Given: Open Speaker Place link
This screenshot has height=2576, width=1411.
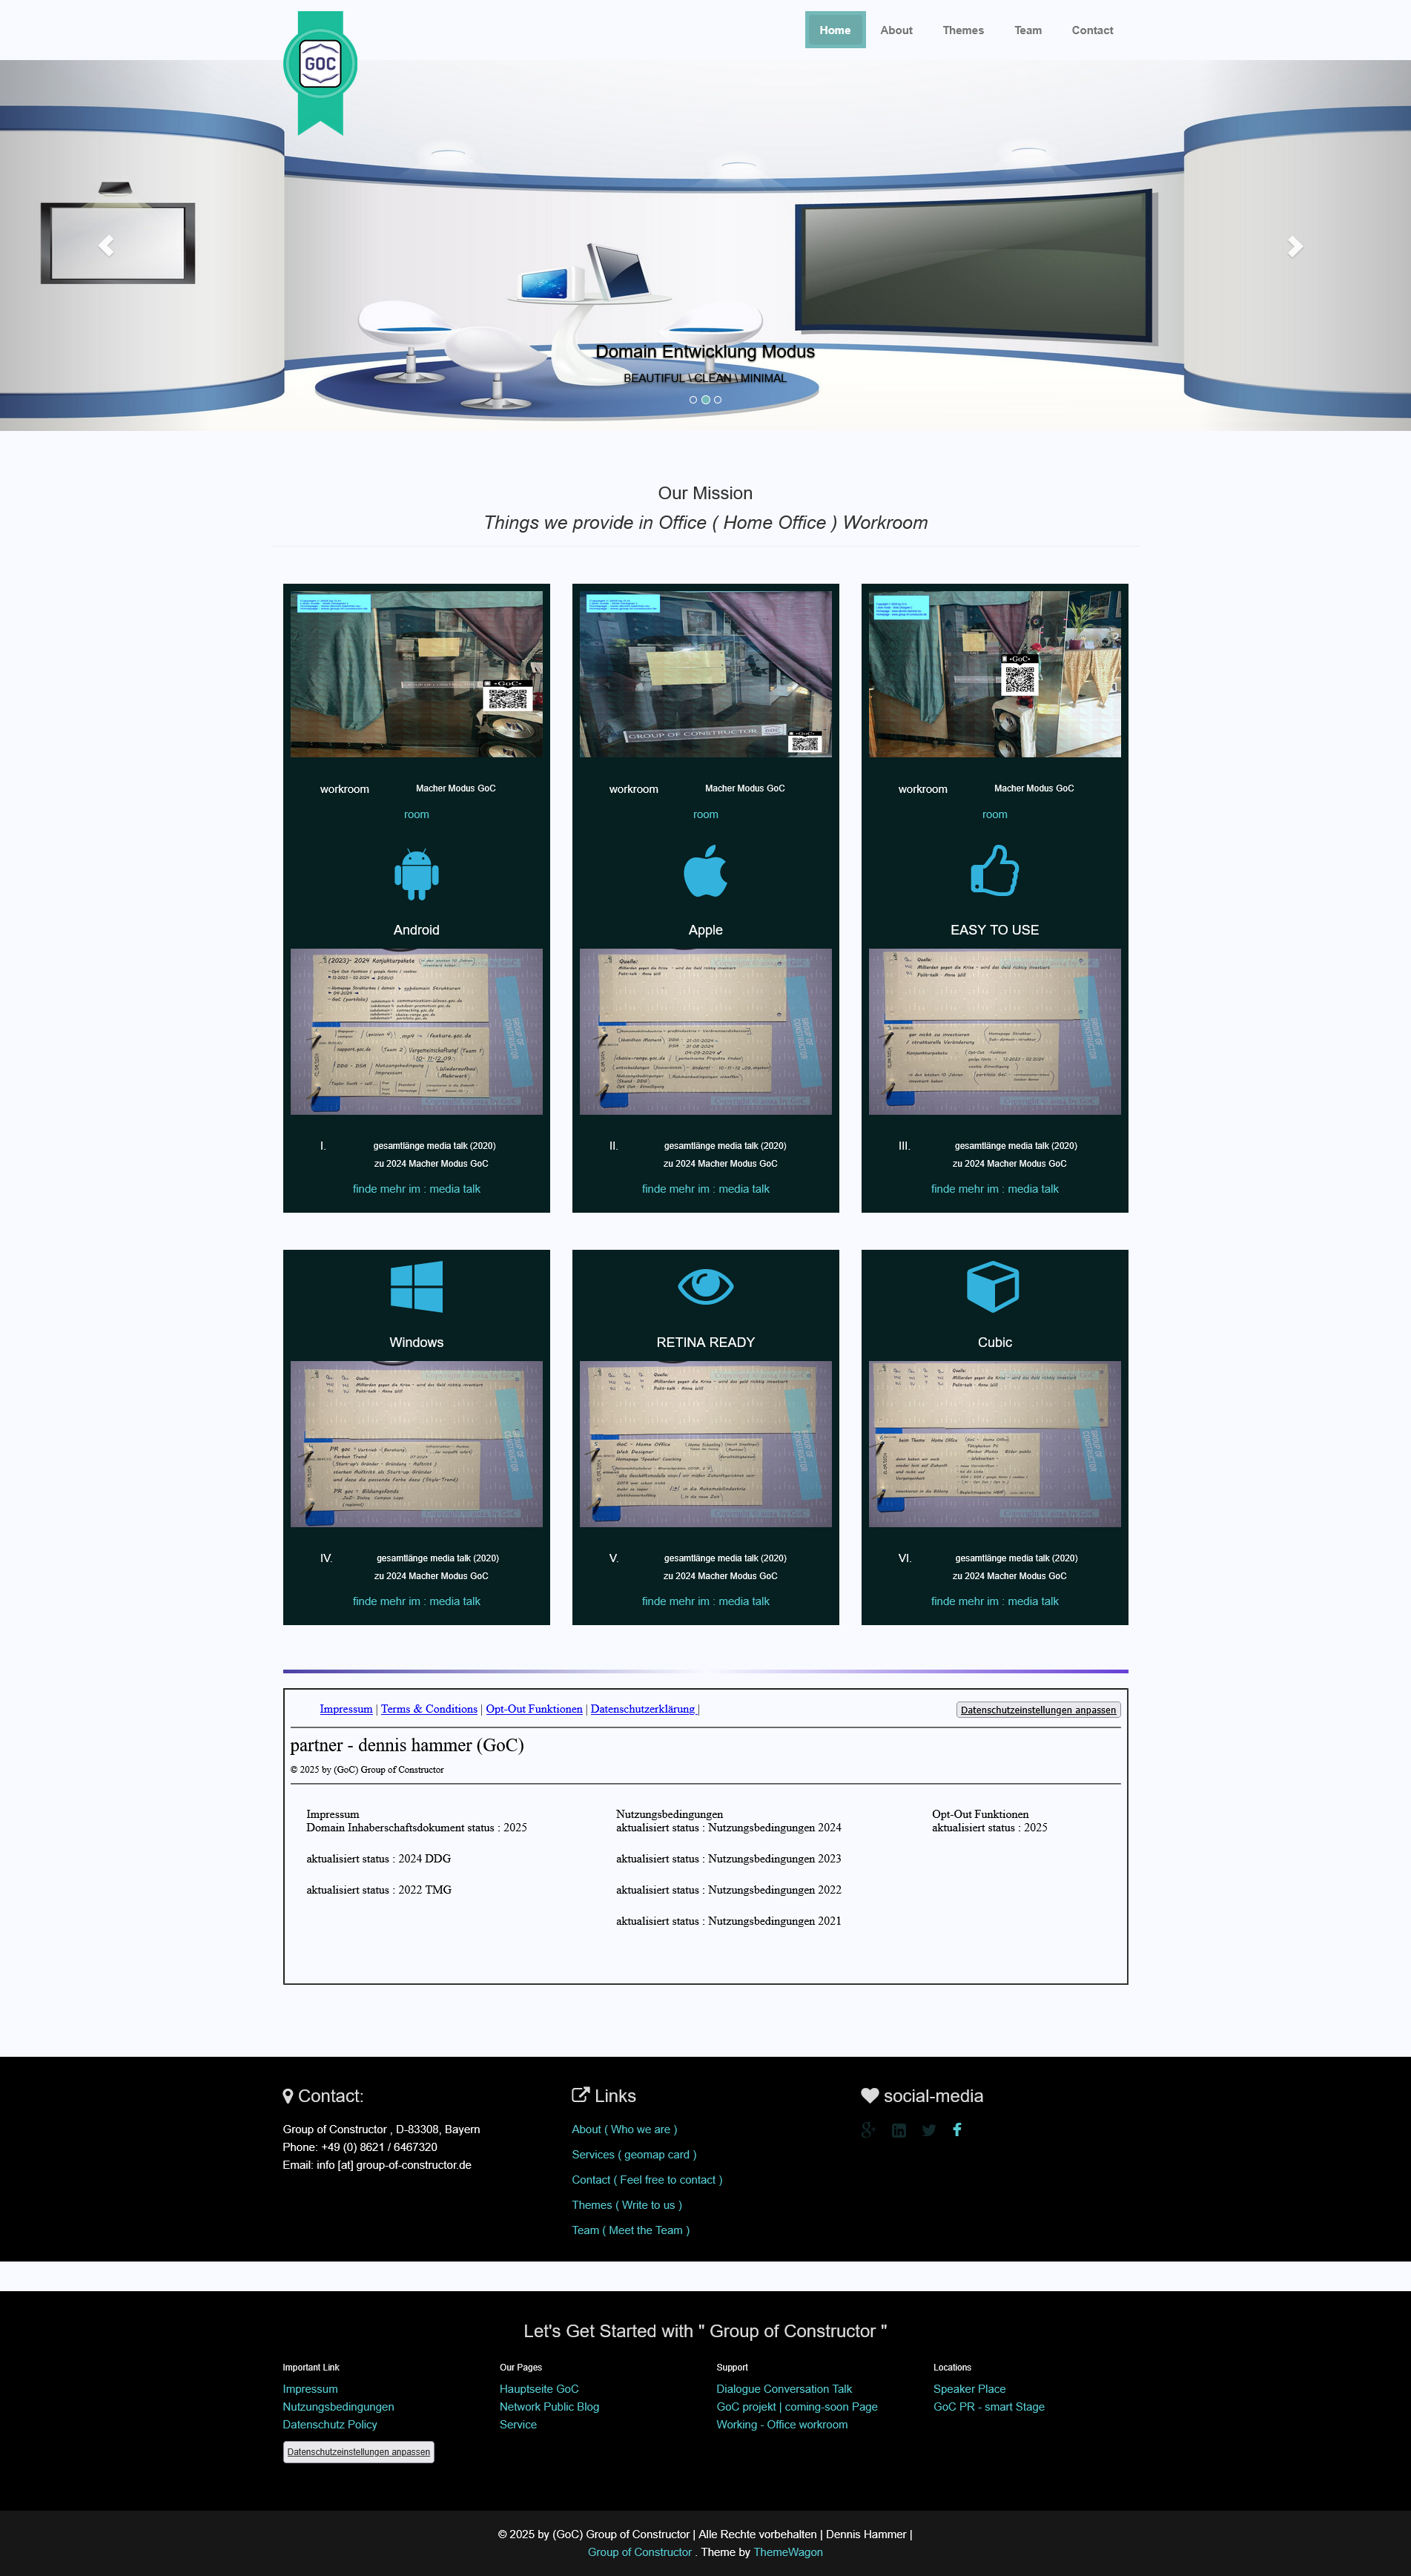Looking at the screenshot, I should pos(969,2388).
